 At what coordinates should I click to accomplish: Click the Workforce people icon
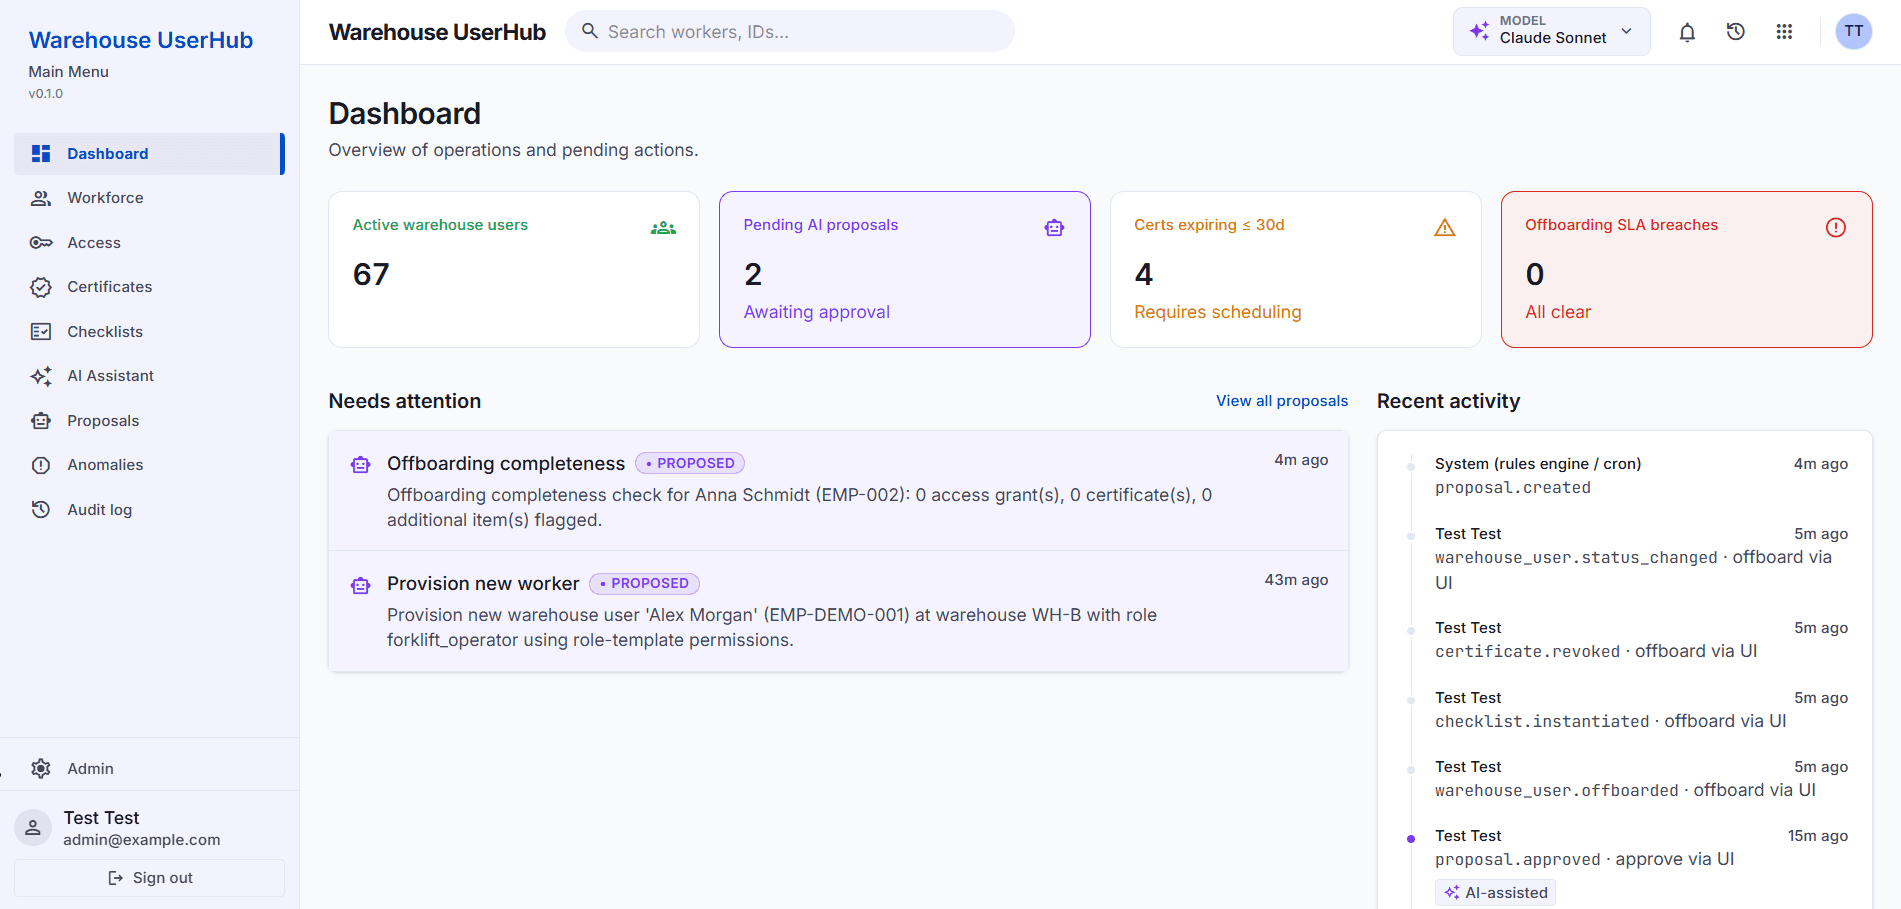[41, 198]
